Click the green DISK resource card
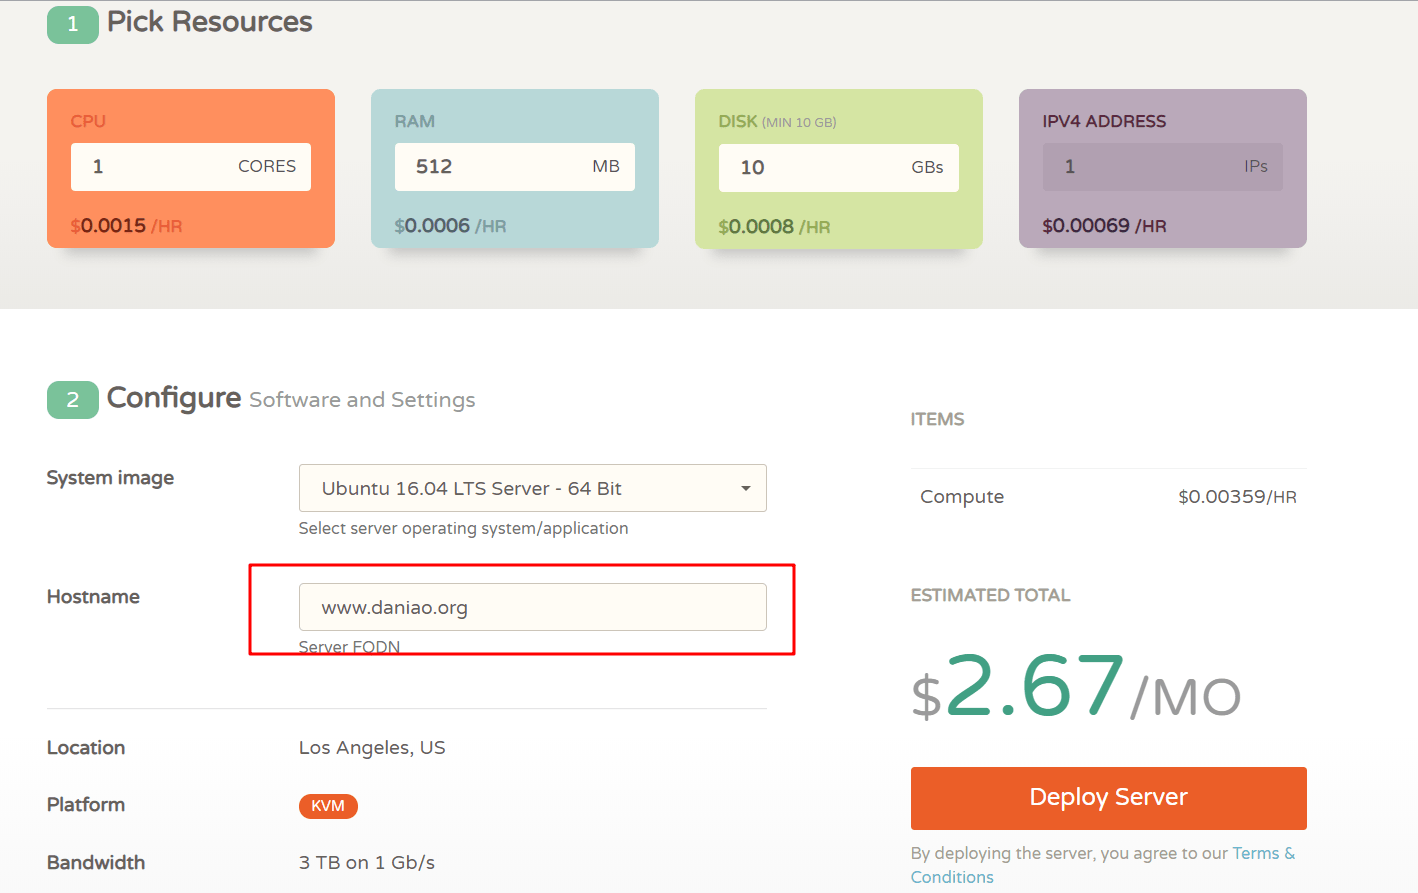Screen dimensions: 1418x893 click(839, 169)
